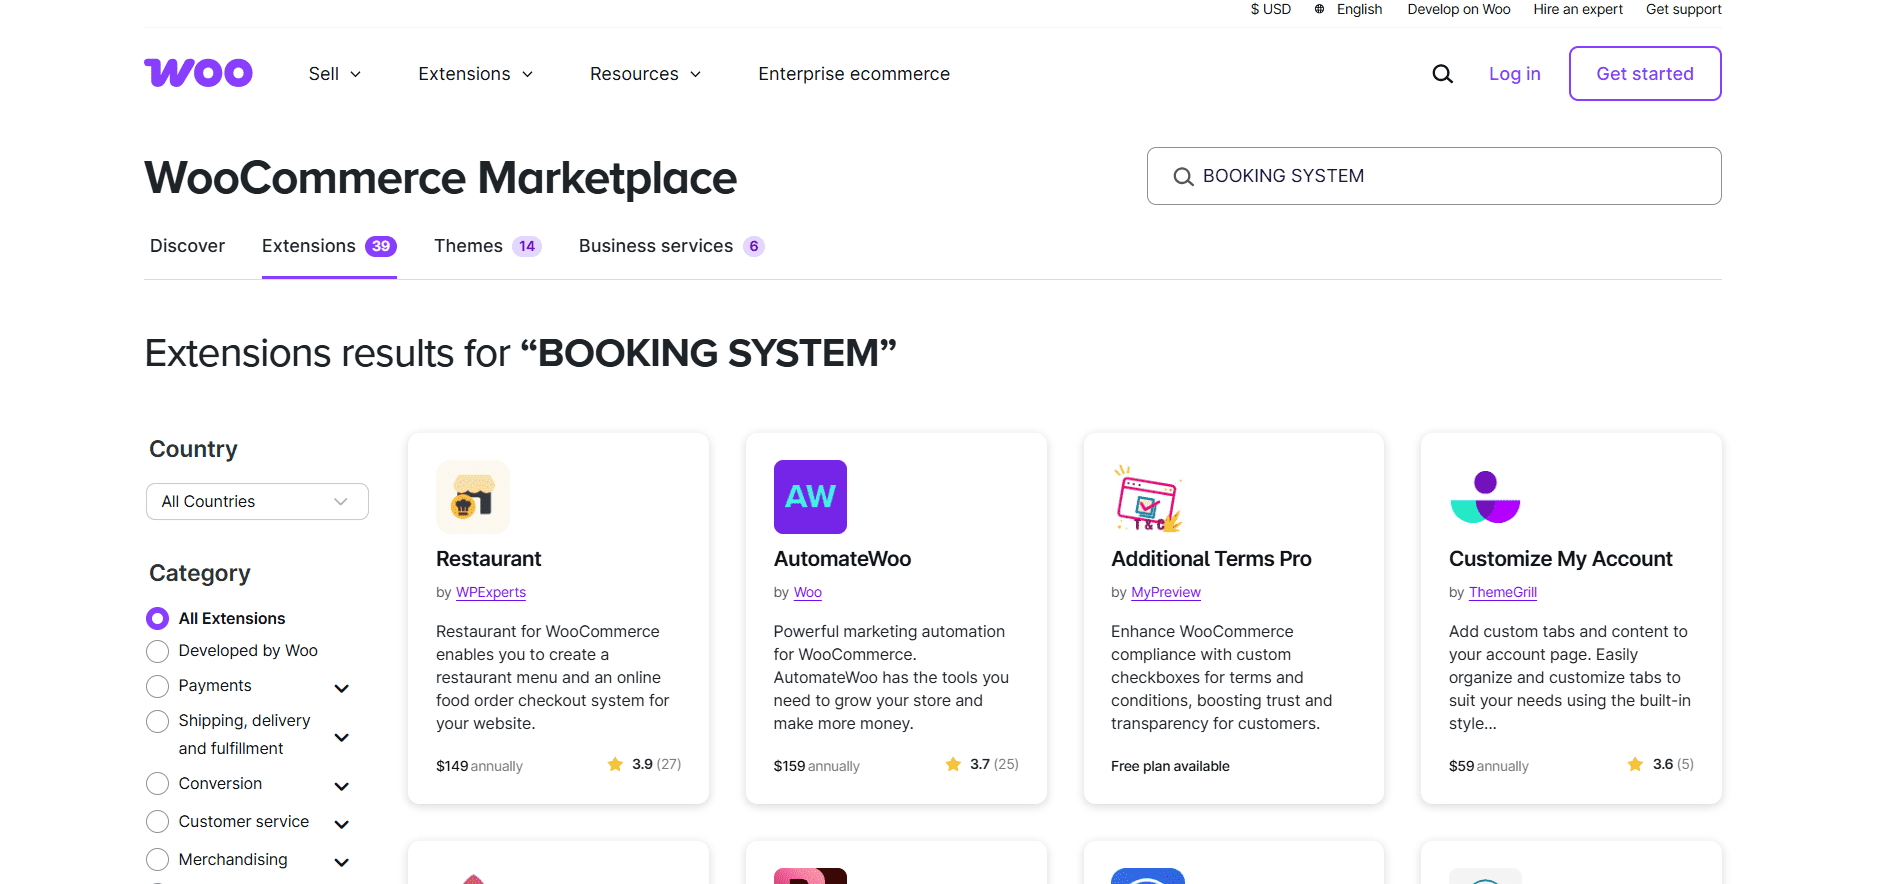Click the "Free plan available" text
Viewport: 1883px width, 884px height.
[1170, 766]
